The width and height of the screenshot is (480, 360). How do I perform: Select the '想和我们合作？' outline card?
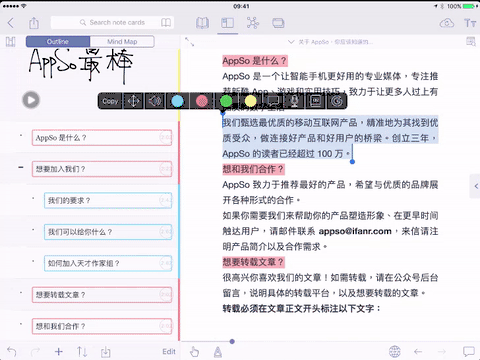[x=102, y=326]
